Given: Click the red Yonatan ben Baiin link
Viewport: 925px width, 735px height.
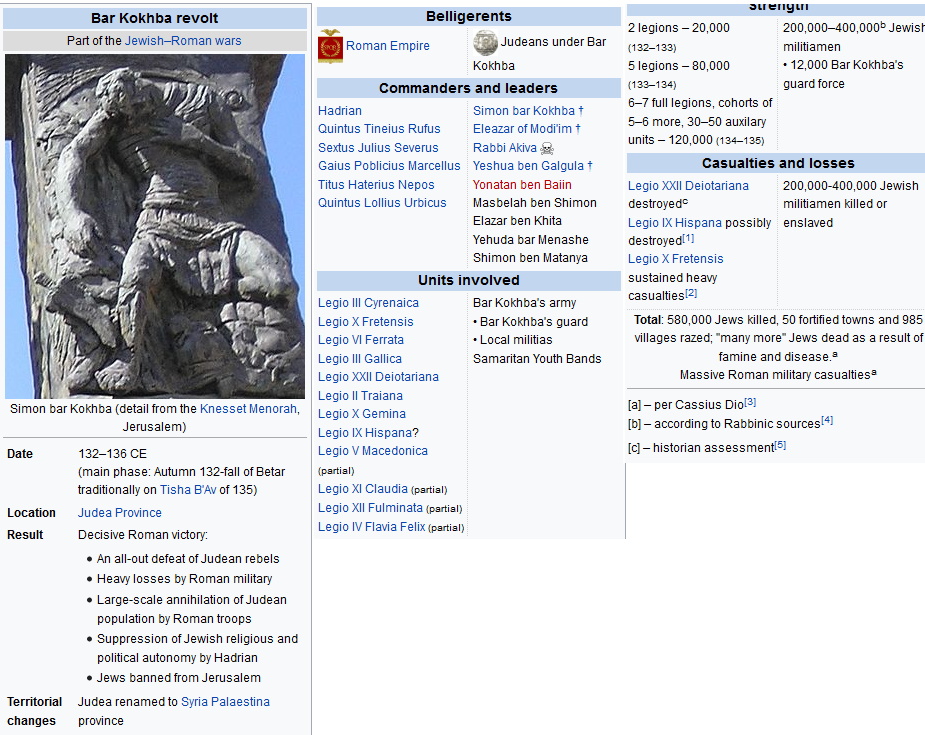Looking at the screenshot, I should (x=522, y=185).
